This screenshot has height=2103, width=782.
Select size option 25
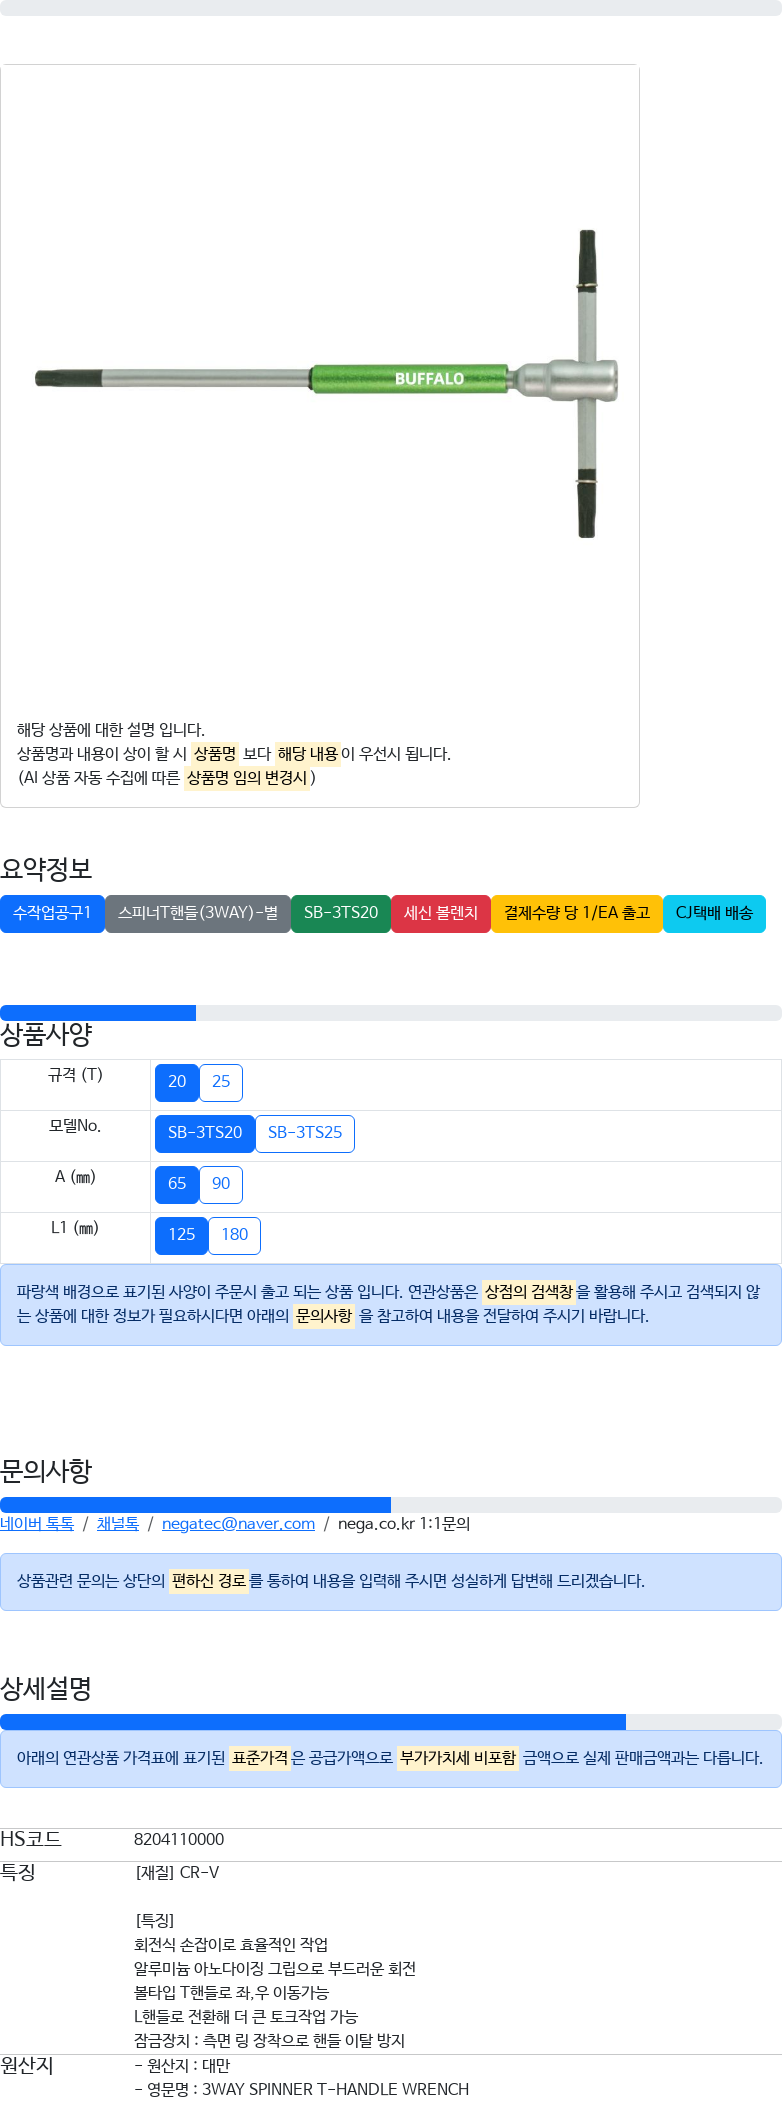pyautogui.click(x=221, y=1082)
